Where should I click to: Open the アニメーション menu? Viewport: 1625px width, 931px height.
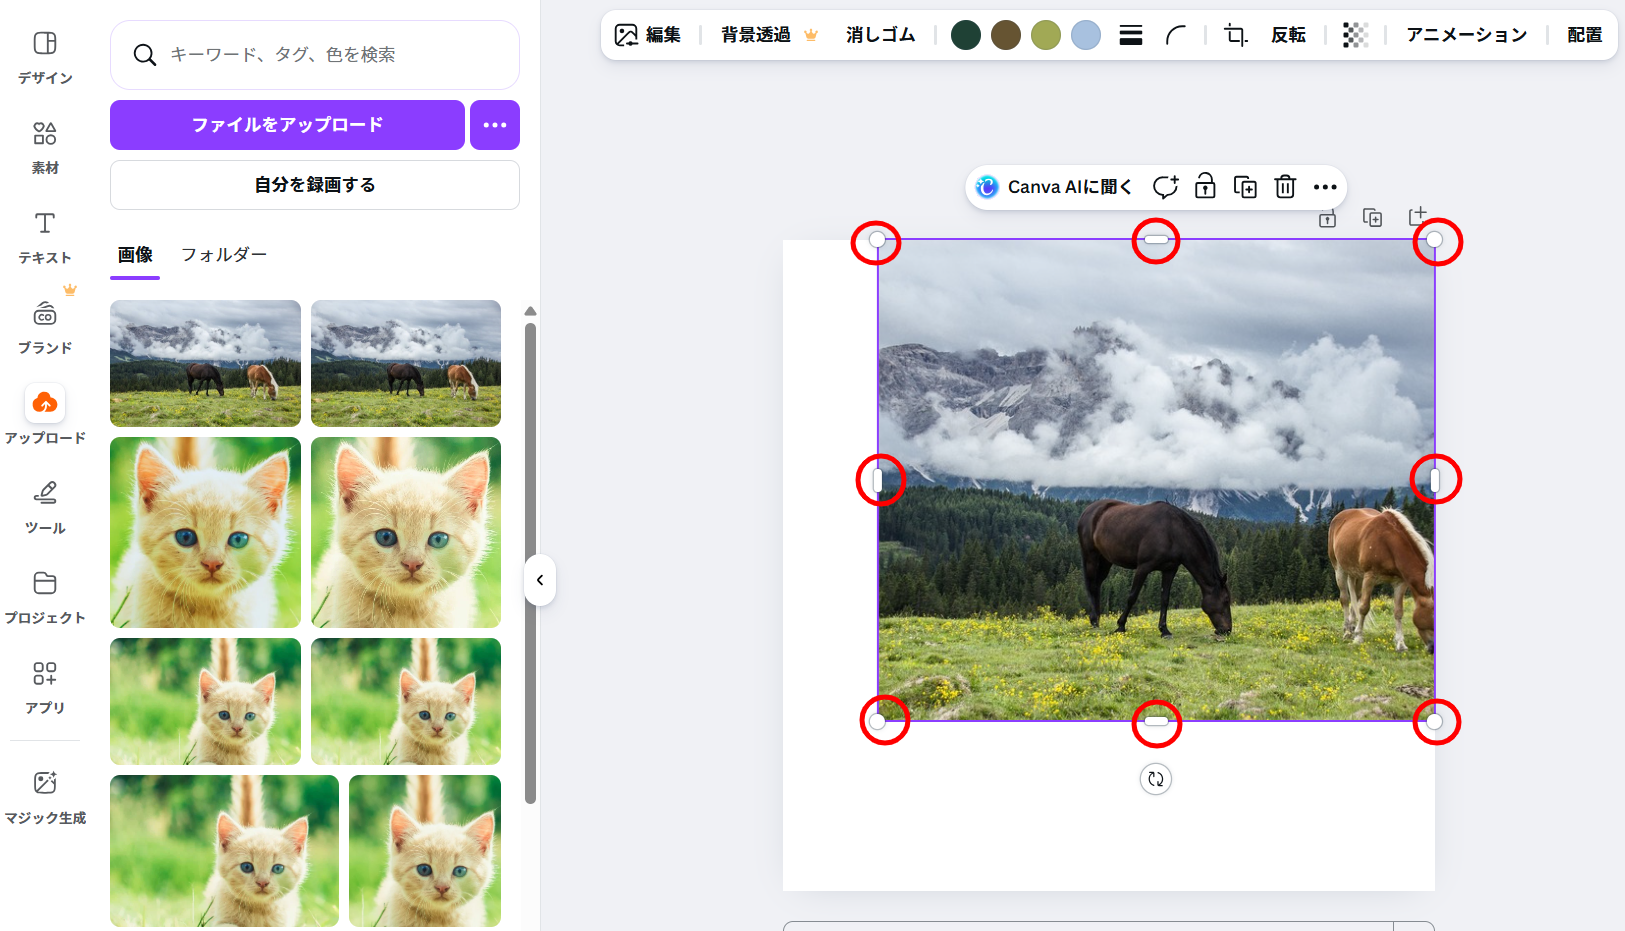point(1466,35)
